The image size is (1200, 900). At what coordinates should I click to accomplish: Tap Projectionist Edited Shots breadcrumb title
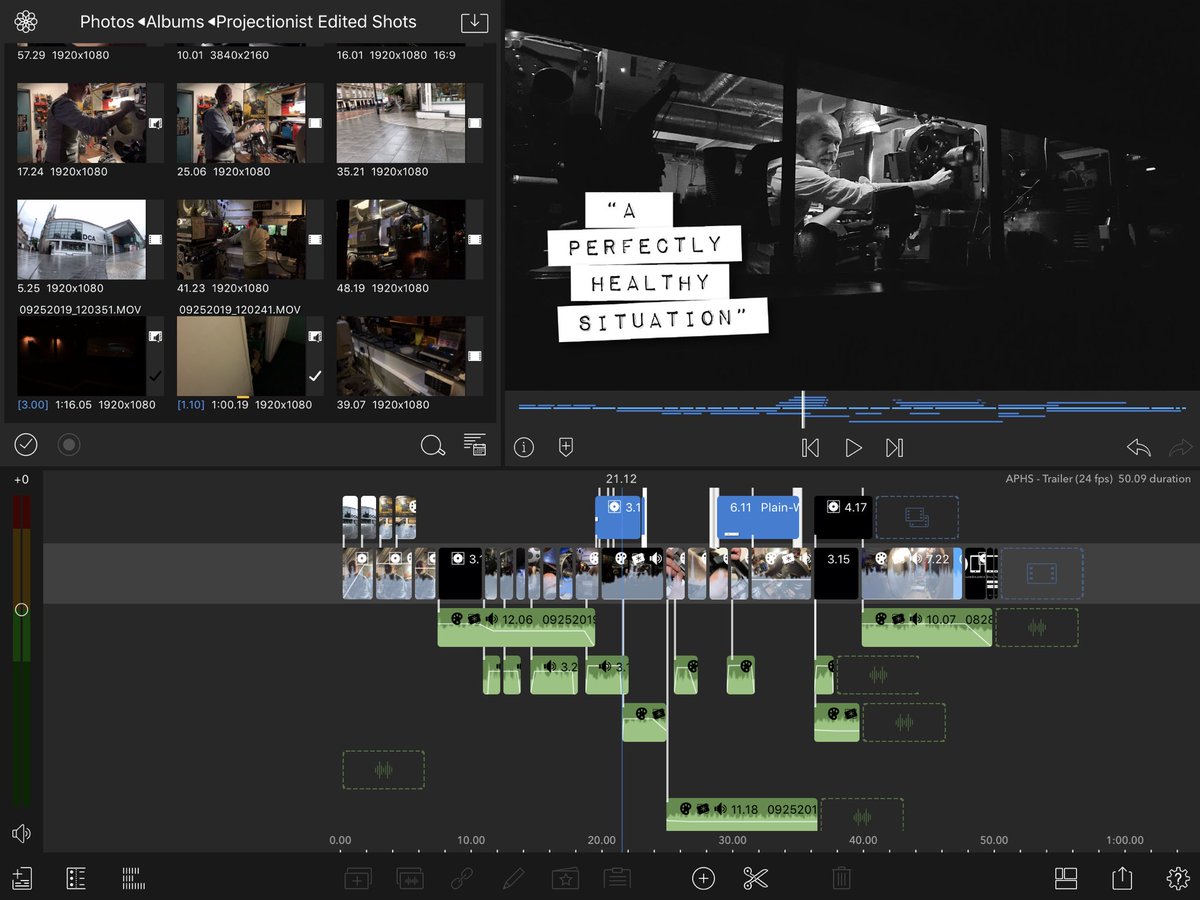[316, 21]
